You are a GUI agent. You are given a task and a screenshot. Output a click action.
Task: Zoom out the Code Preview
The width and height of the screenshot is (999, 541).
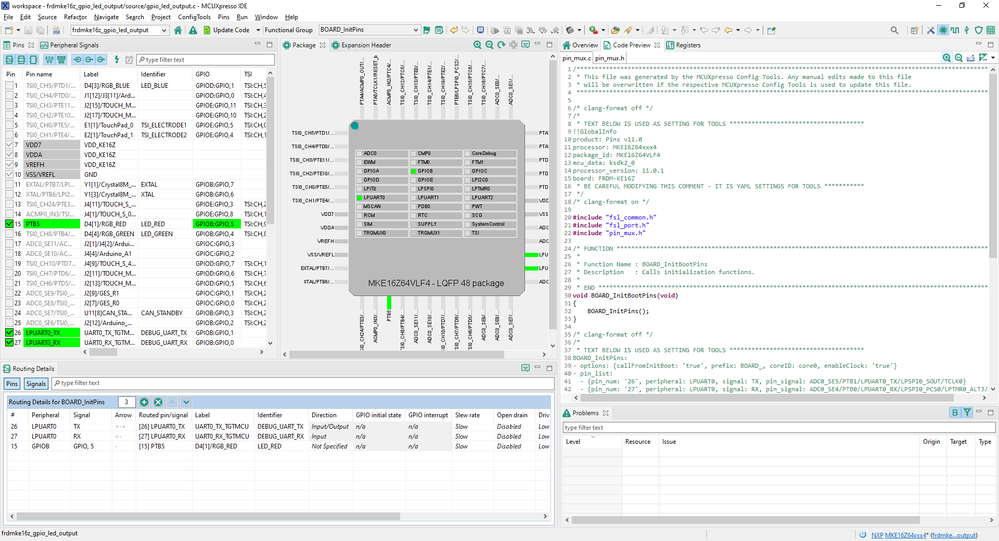tap(959, 58)
